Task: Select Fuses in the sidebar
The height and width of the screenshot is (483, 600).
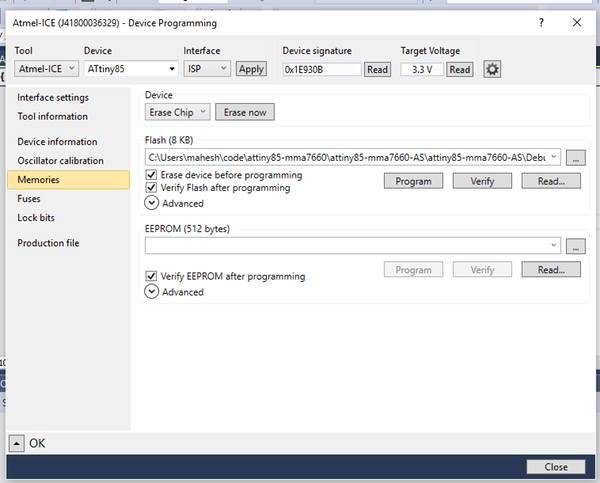Action: click(x=29, y=199)
